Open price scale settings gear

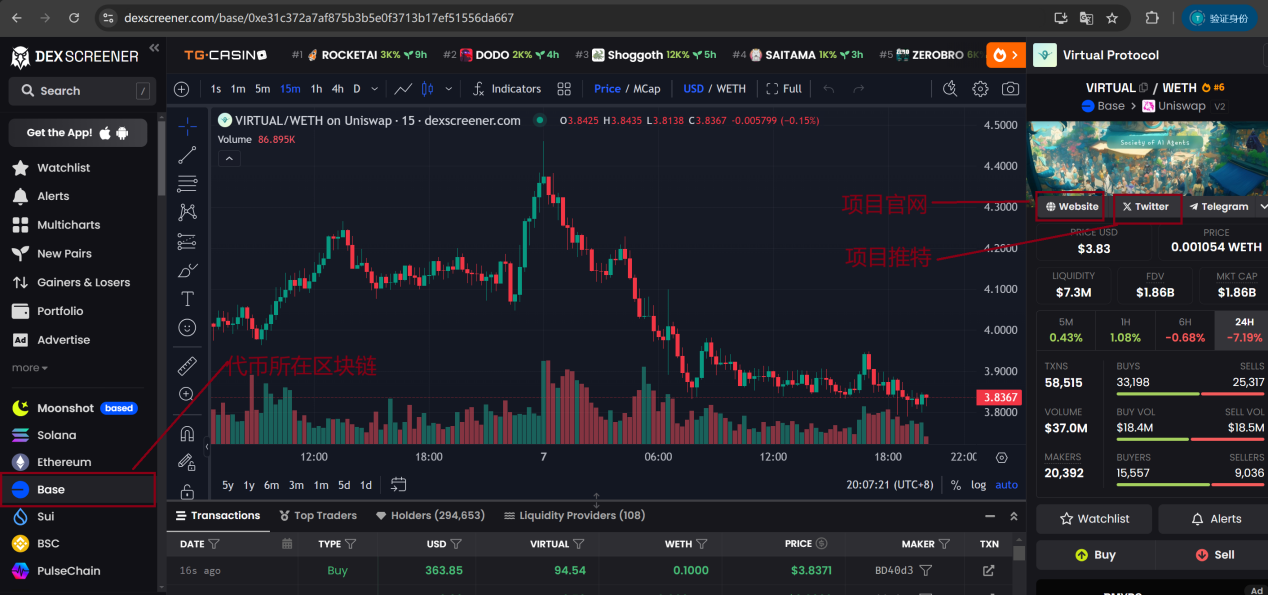[1001, 457]
